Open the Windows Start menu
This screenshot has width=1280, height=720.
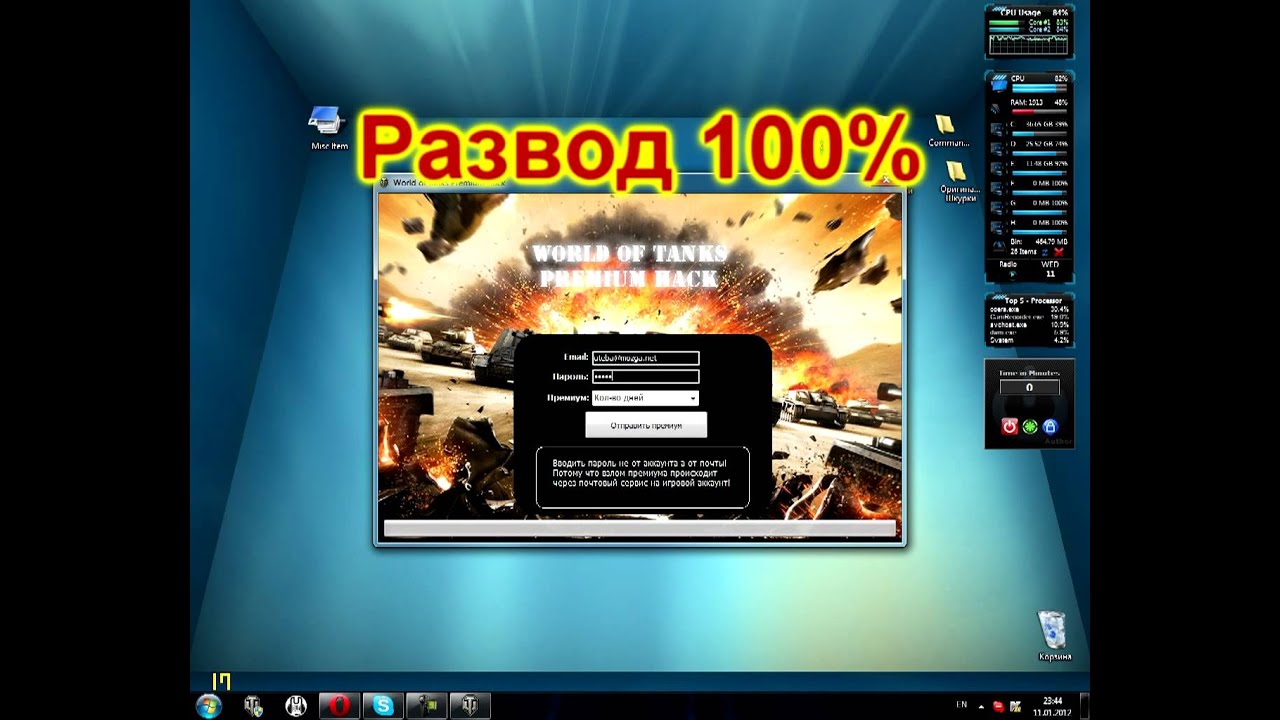[209, 706]
